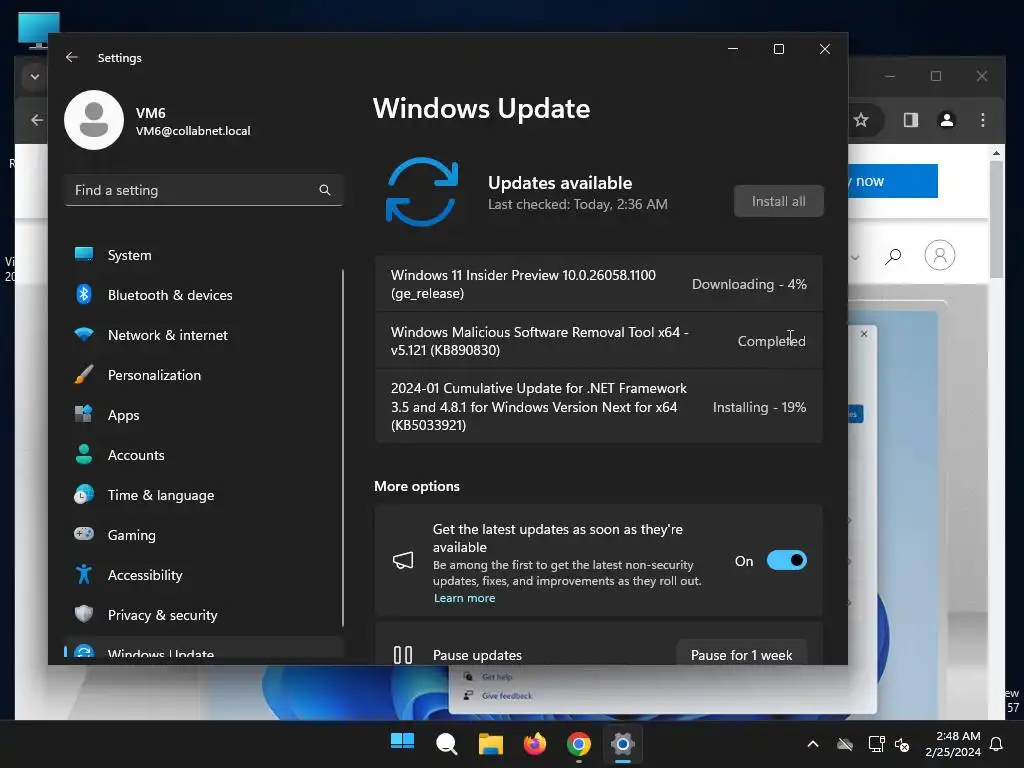This screenshot has width=1024, height=768.
Task: Click the blue now button in Chrome page
Action: (893, 181)
